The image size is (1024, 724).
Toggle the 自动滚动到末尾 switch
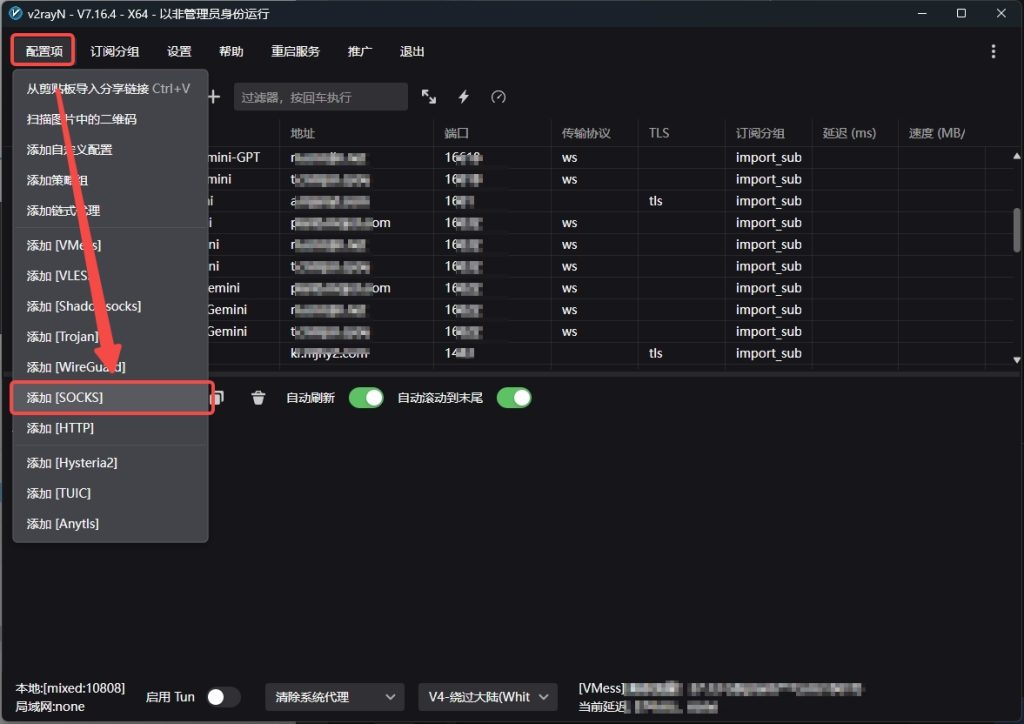(x=514, y=398)
